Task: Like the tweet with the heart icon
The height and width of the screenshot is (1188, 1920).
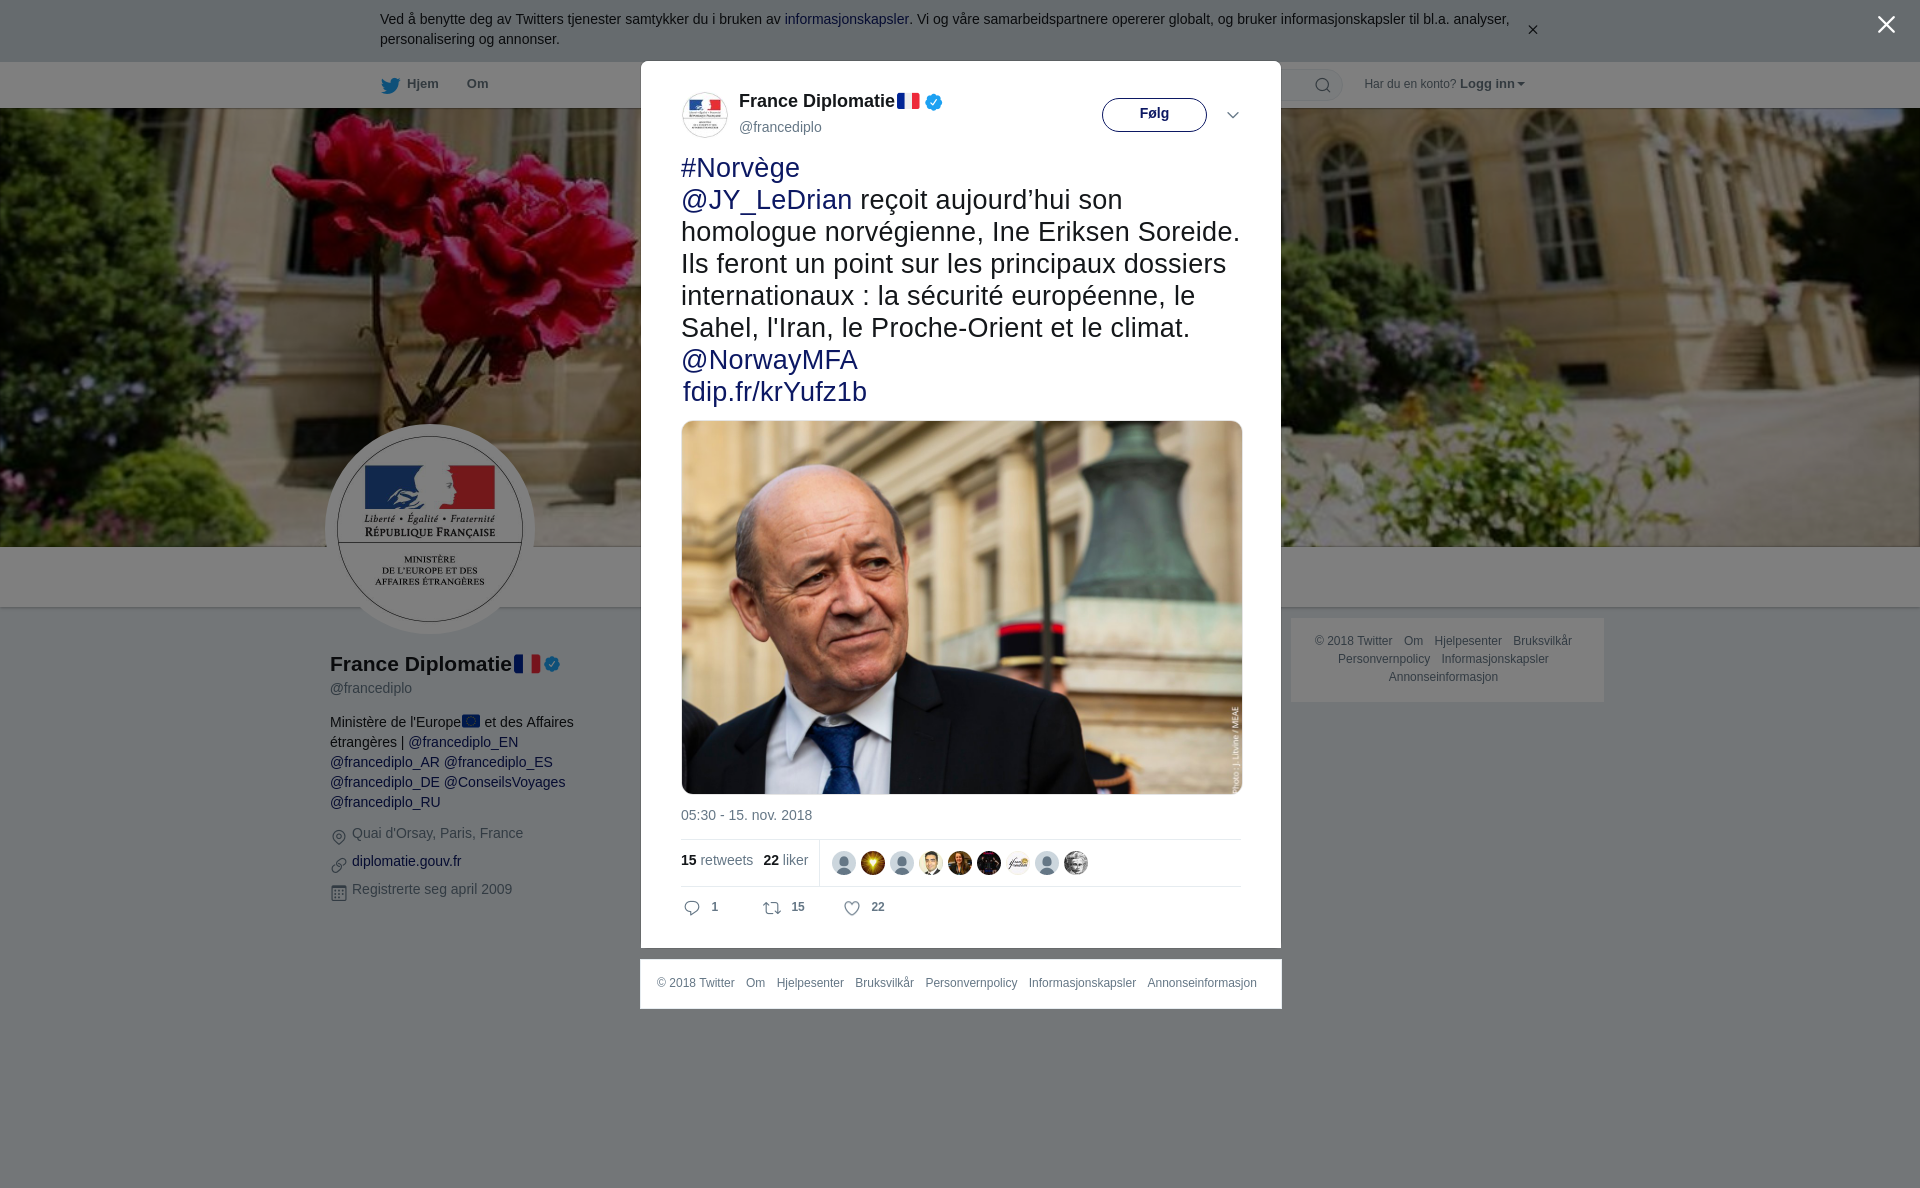Action: [852, 908]
